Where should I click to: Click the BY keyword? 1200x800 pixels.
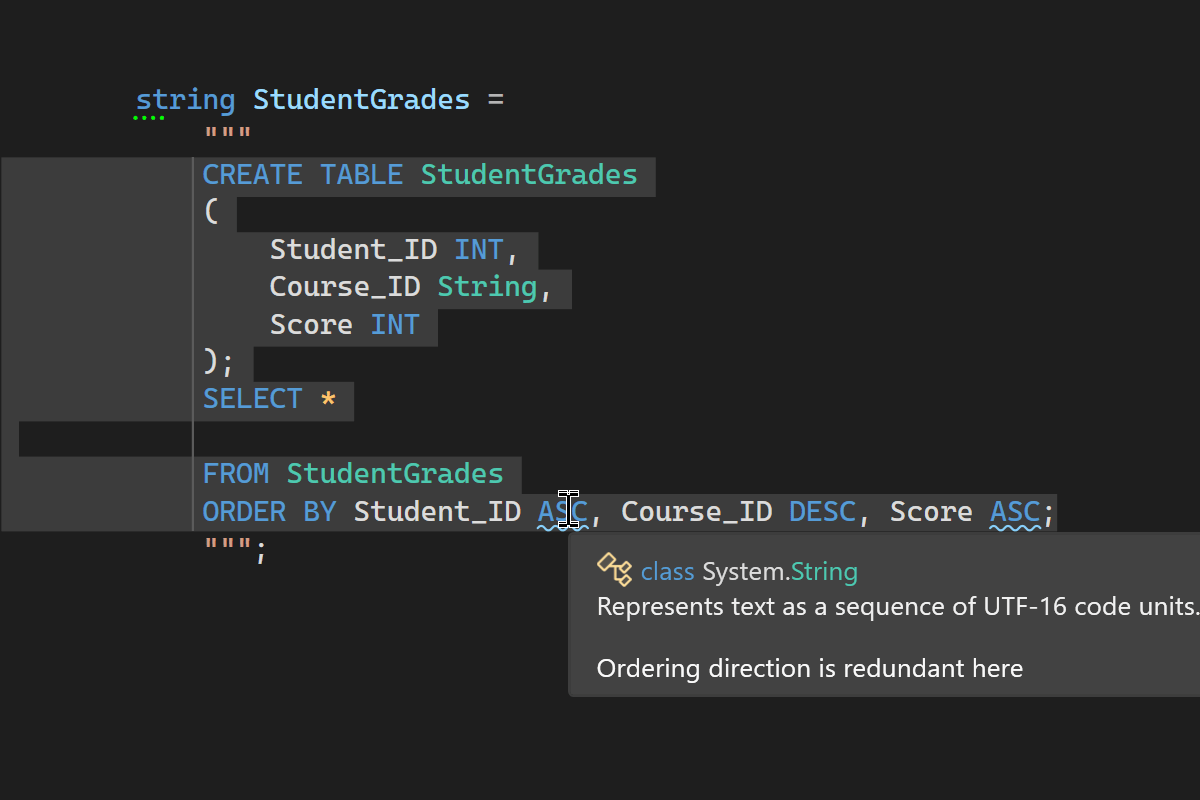pyautogui.click(x=320, y=511)
